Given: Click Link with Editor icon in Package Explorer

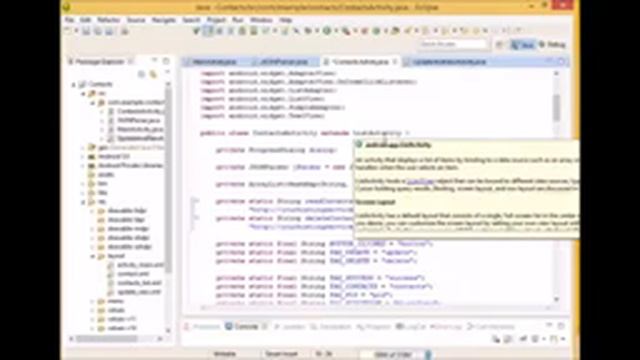Looking at the screenshot, I should pyautogui.click(x=153, y=74).
